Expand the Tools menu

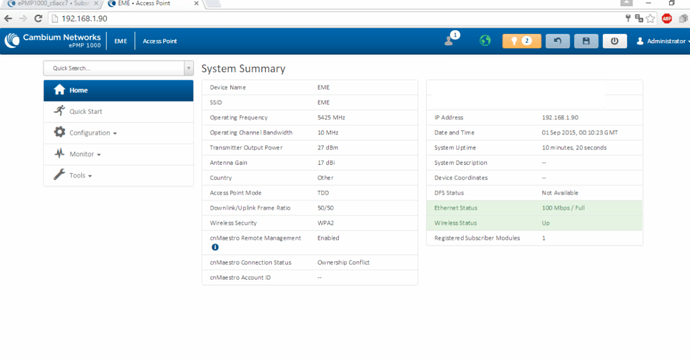pos(118,175)
